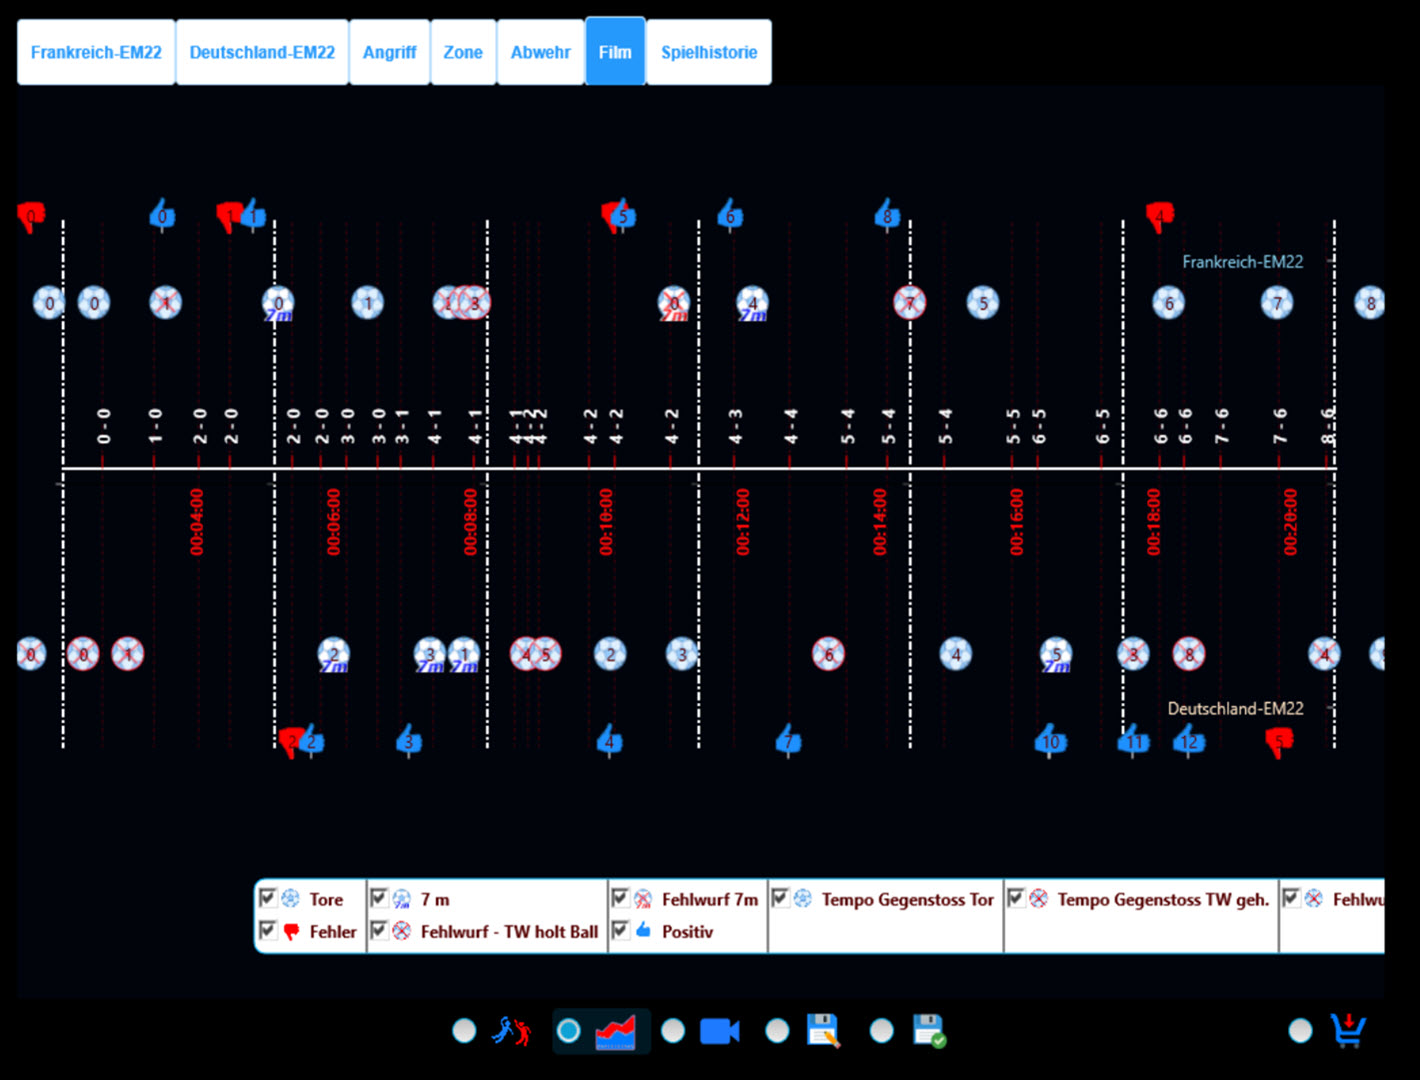Click the floppy disk with pencil icon

click(823, 1031)
